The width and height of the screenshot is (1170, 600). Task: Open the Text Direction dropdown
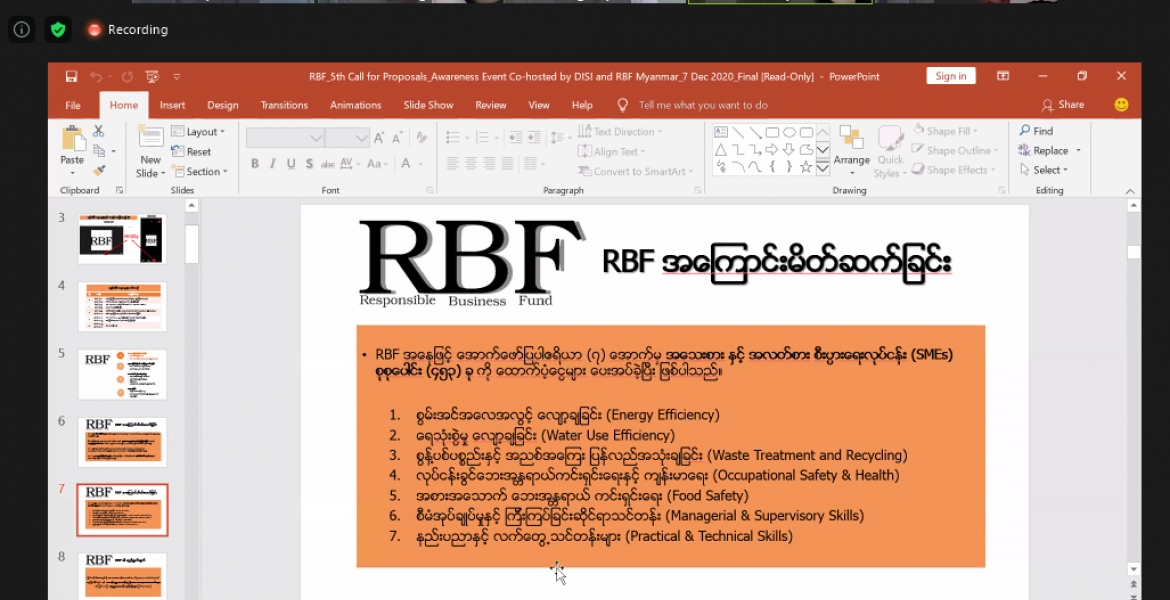[620, 132]
